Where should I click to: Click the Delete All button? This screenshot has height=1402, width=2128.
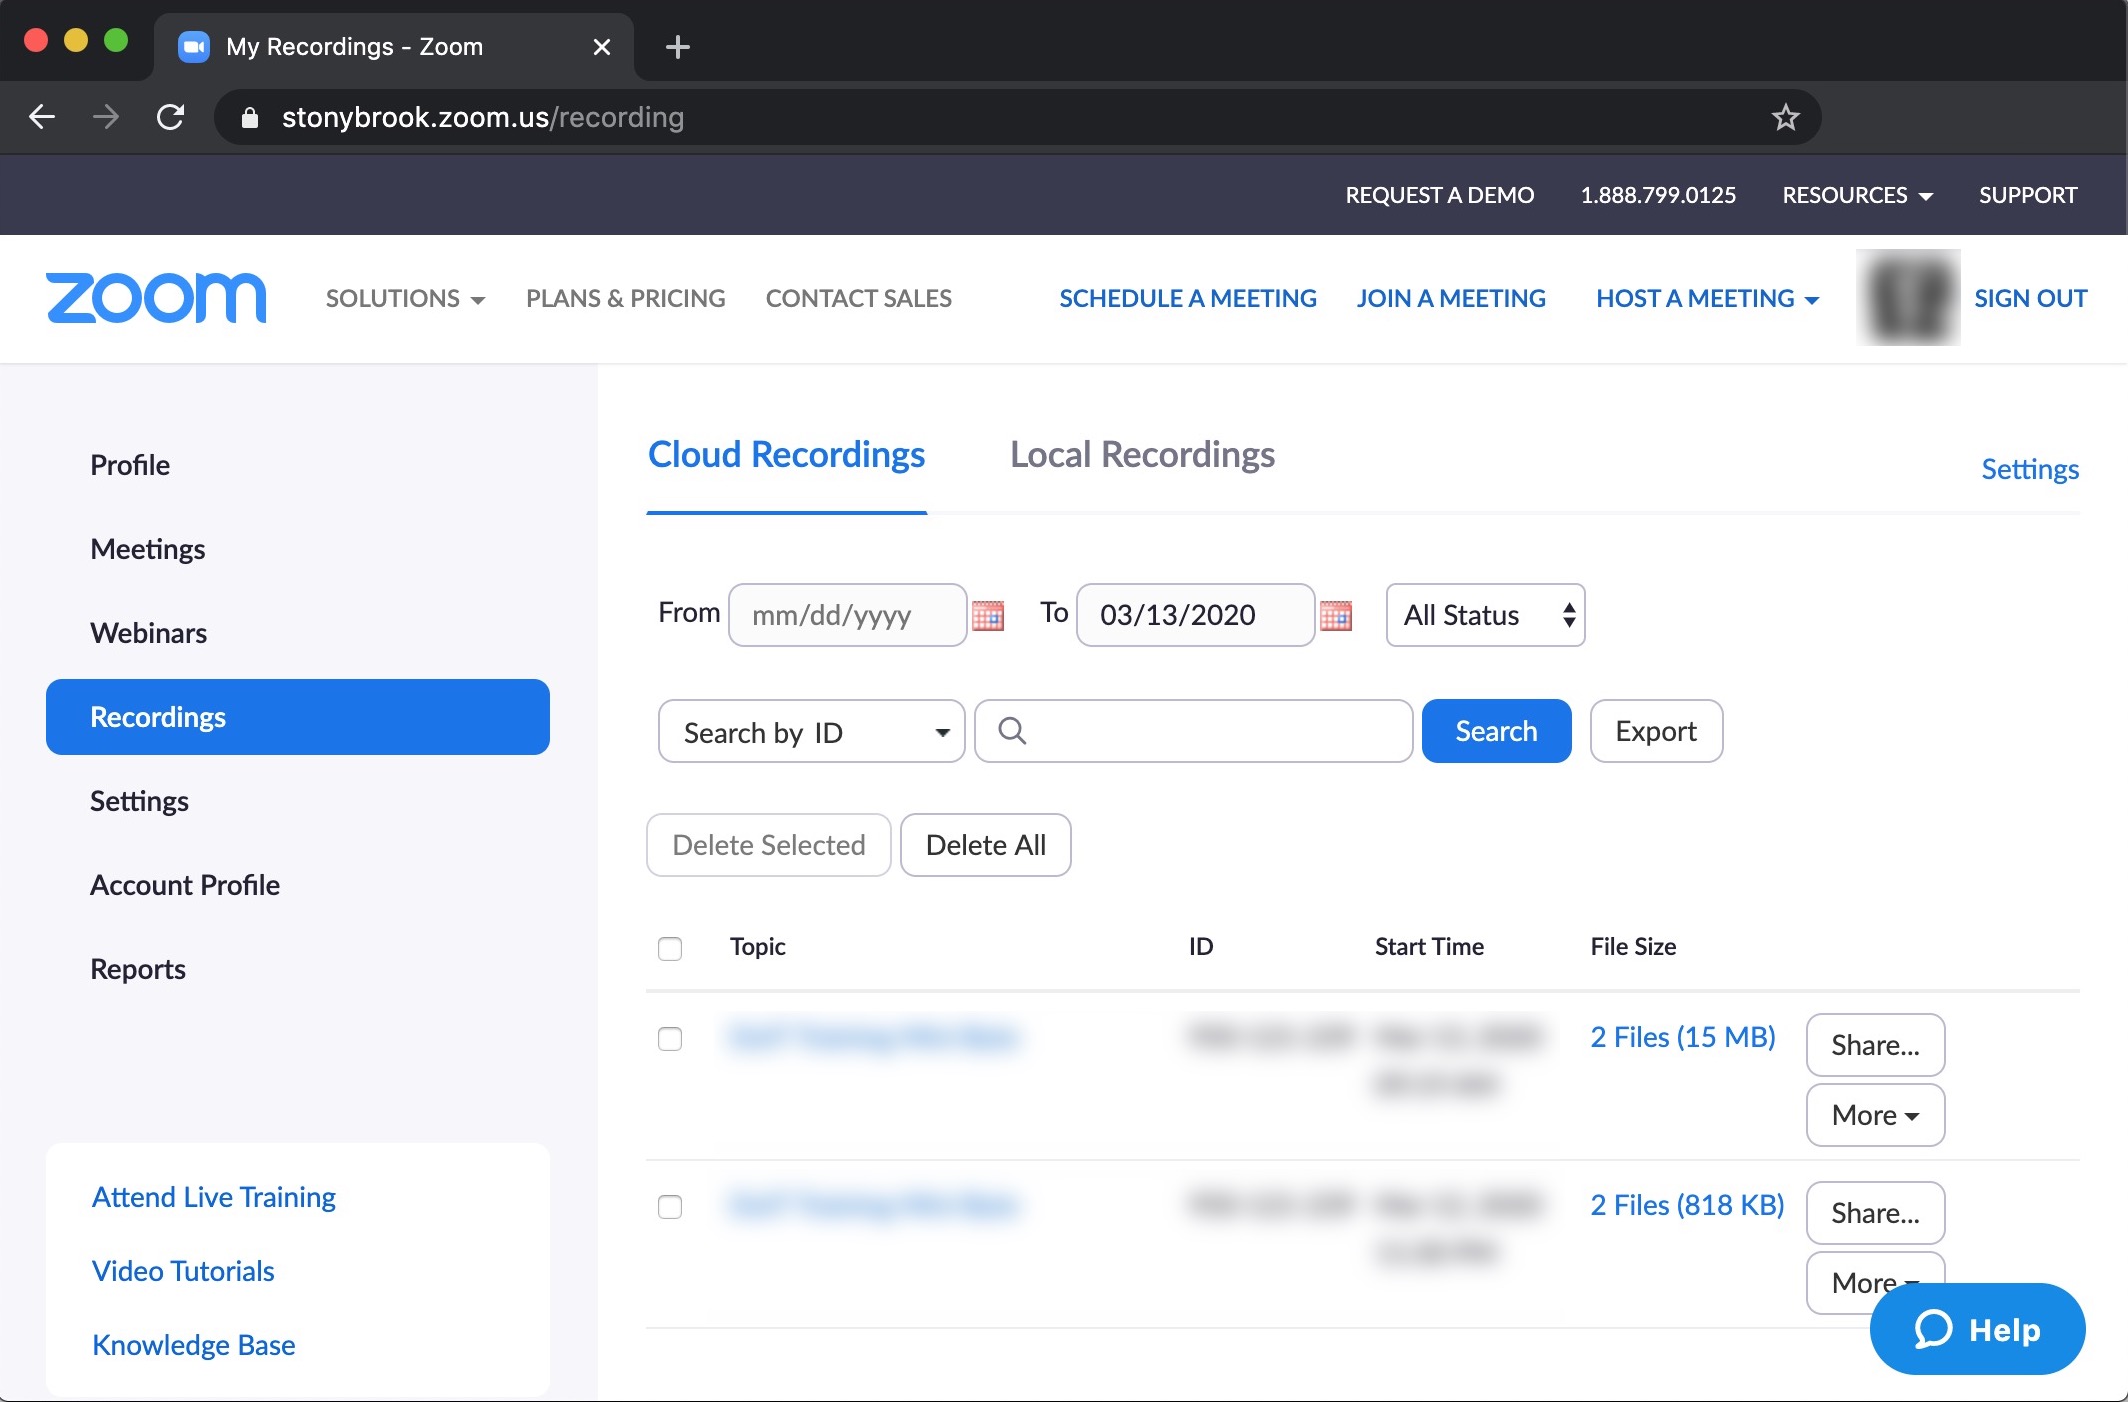(986, 845)
